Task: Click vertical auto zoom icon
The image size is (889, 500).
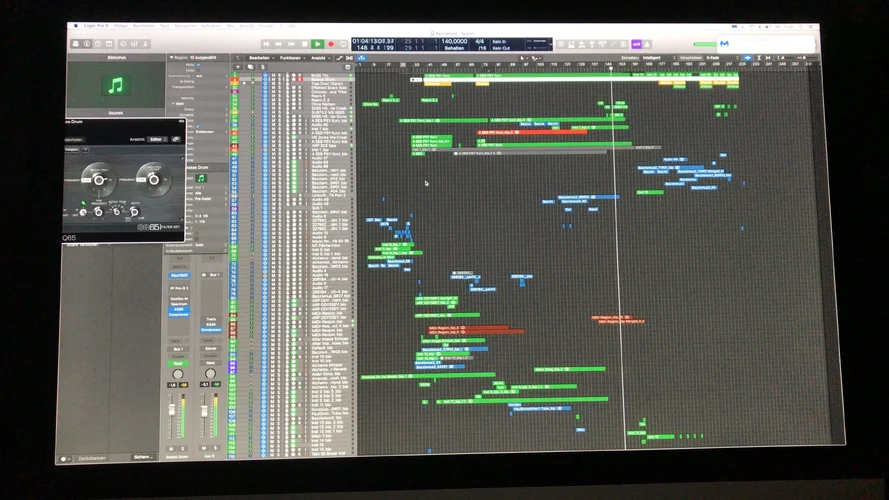Action: pos(759,58)
